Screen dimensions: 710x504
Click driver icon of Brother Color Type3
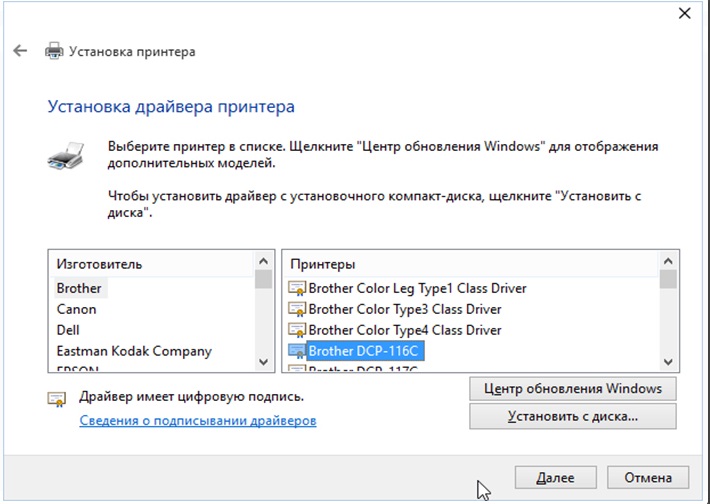297,309
